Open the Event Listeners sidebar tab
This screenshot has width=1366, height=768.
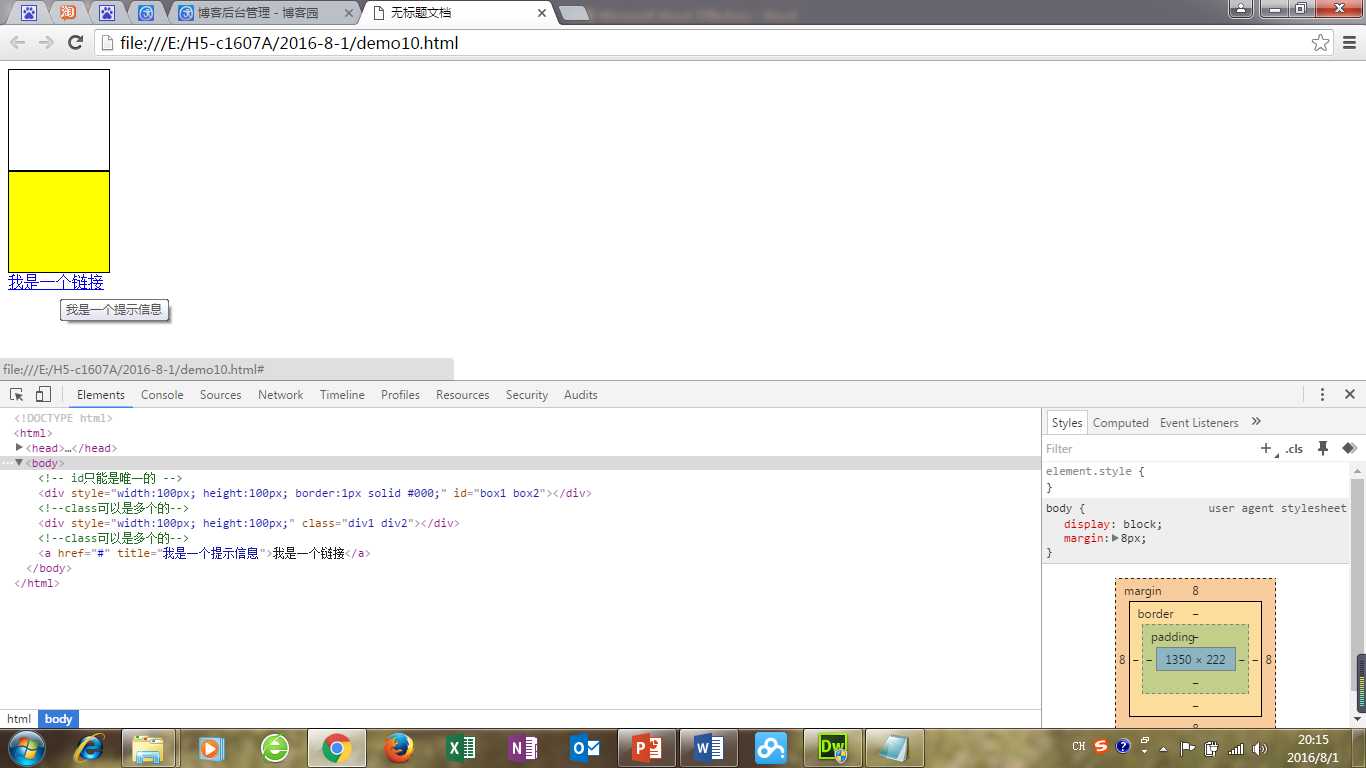pyautogui.click(x=1199, y=422)
